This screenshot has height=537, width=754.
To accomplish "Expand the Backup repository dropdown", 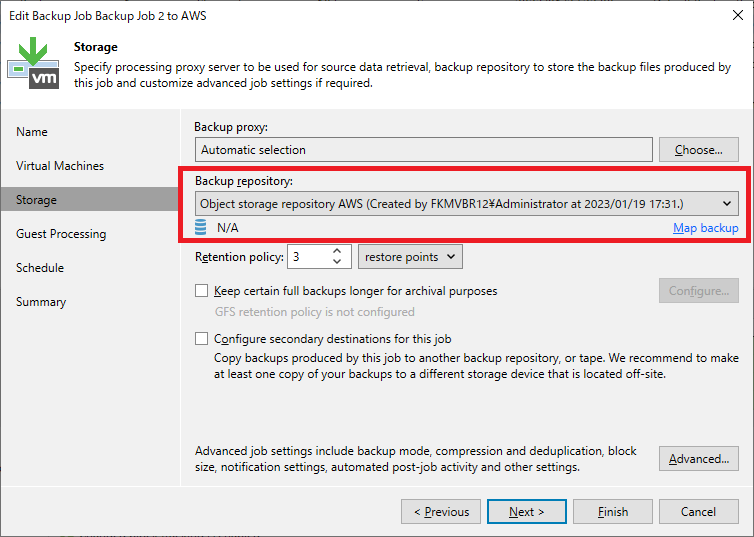I will point(466,204).
